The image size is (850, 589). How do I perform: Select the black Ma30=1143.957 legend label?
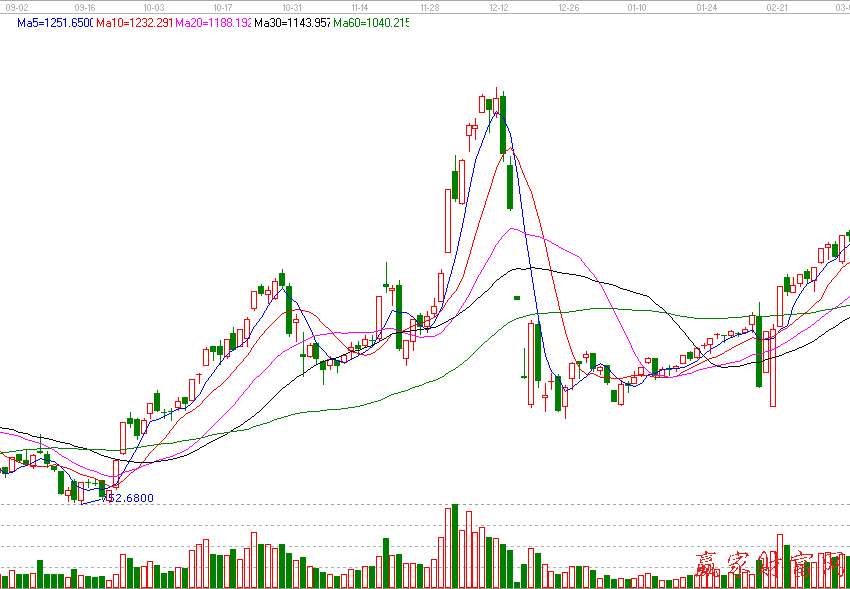[292, 23]
